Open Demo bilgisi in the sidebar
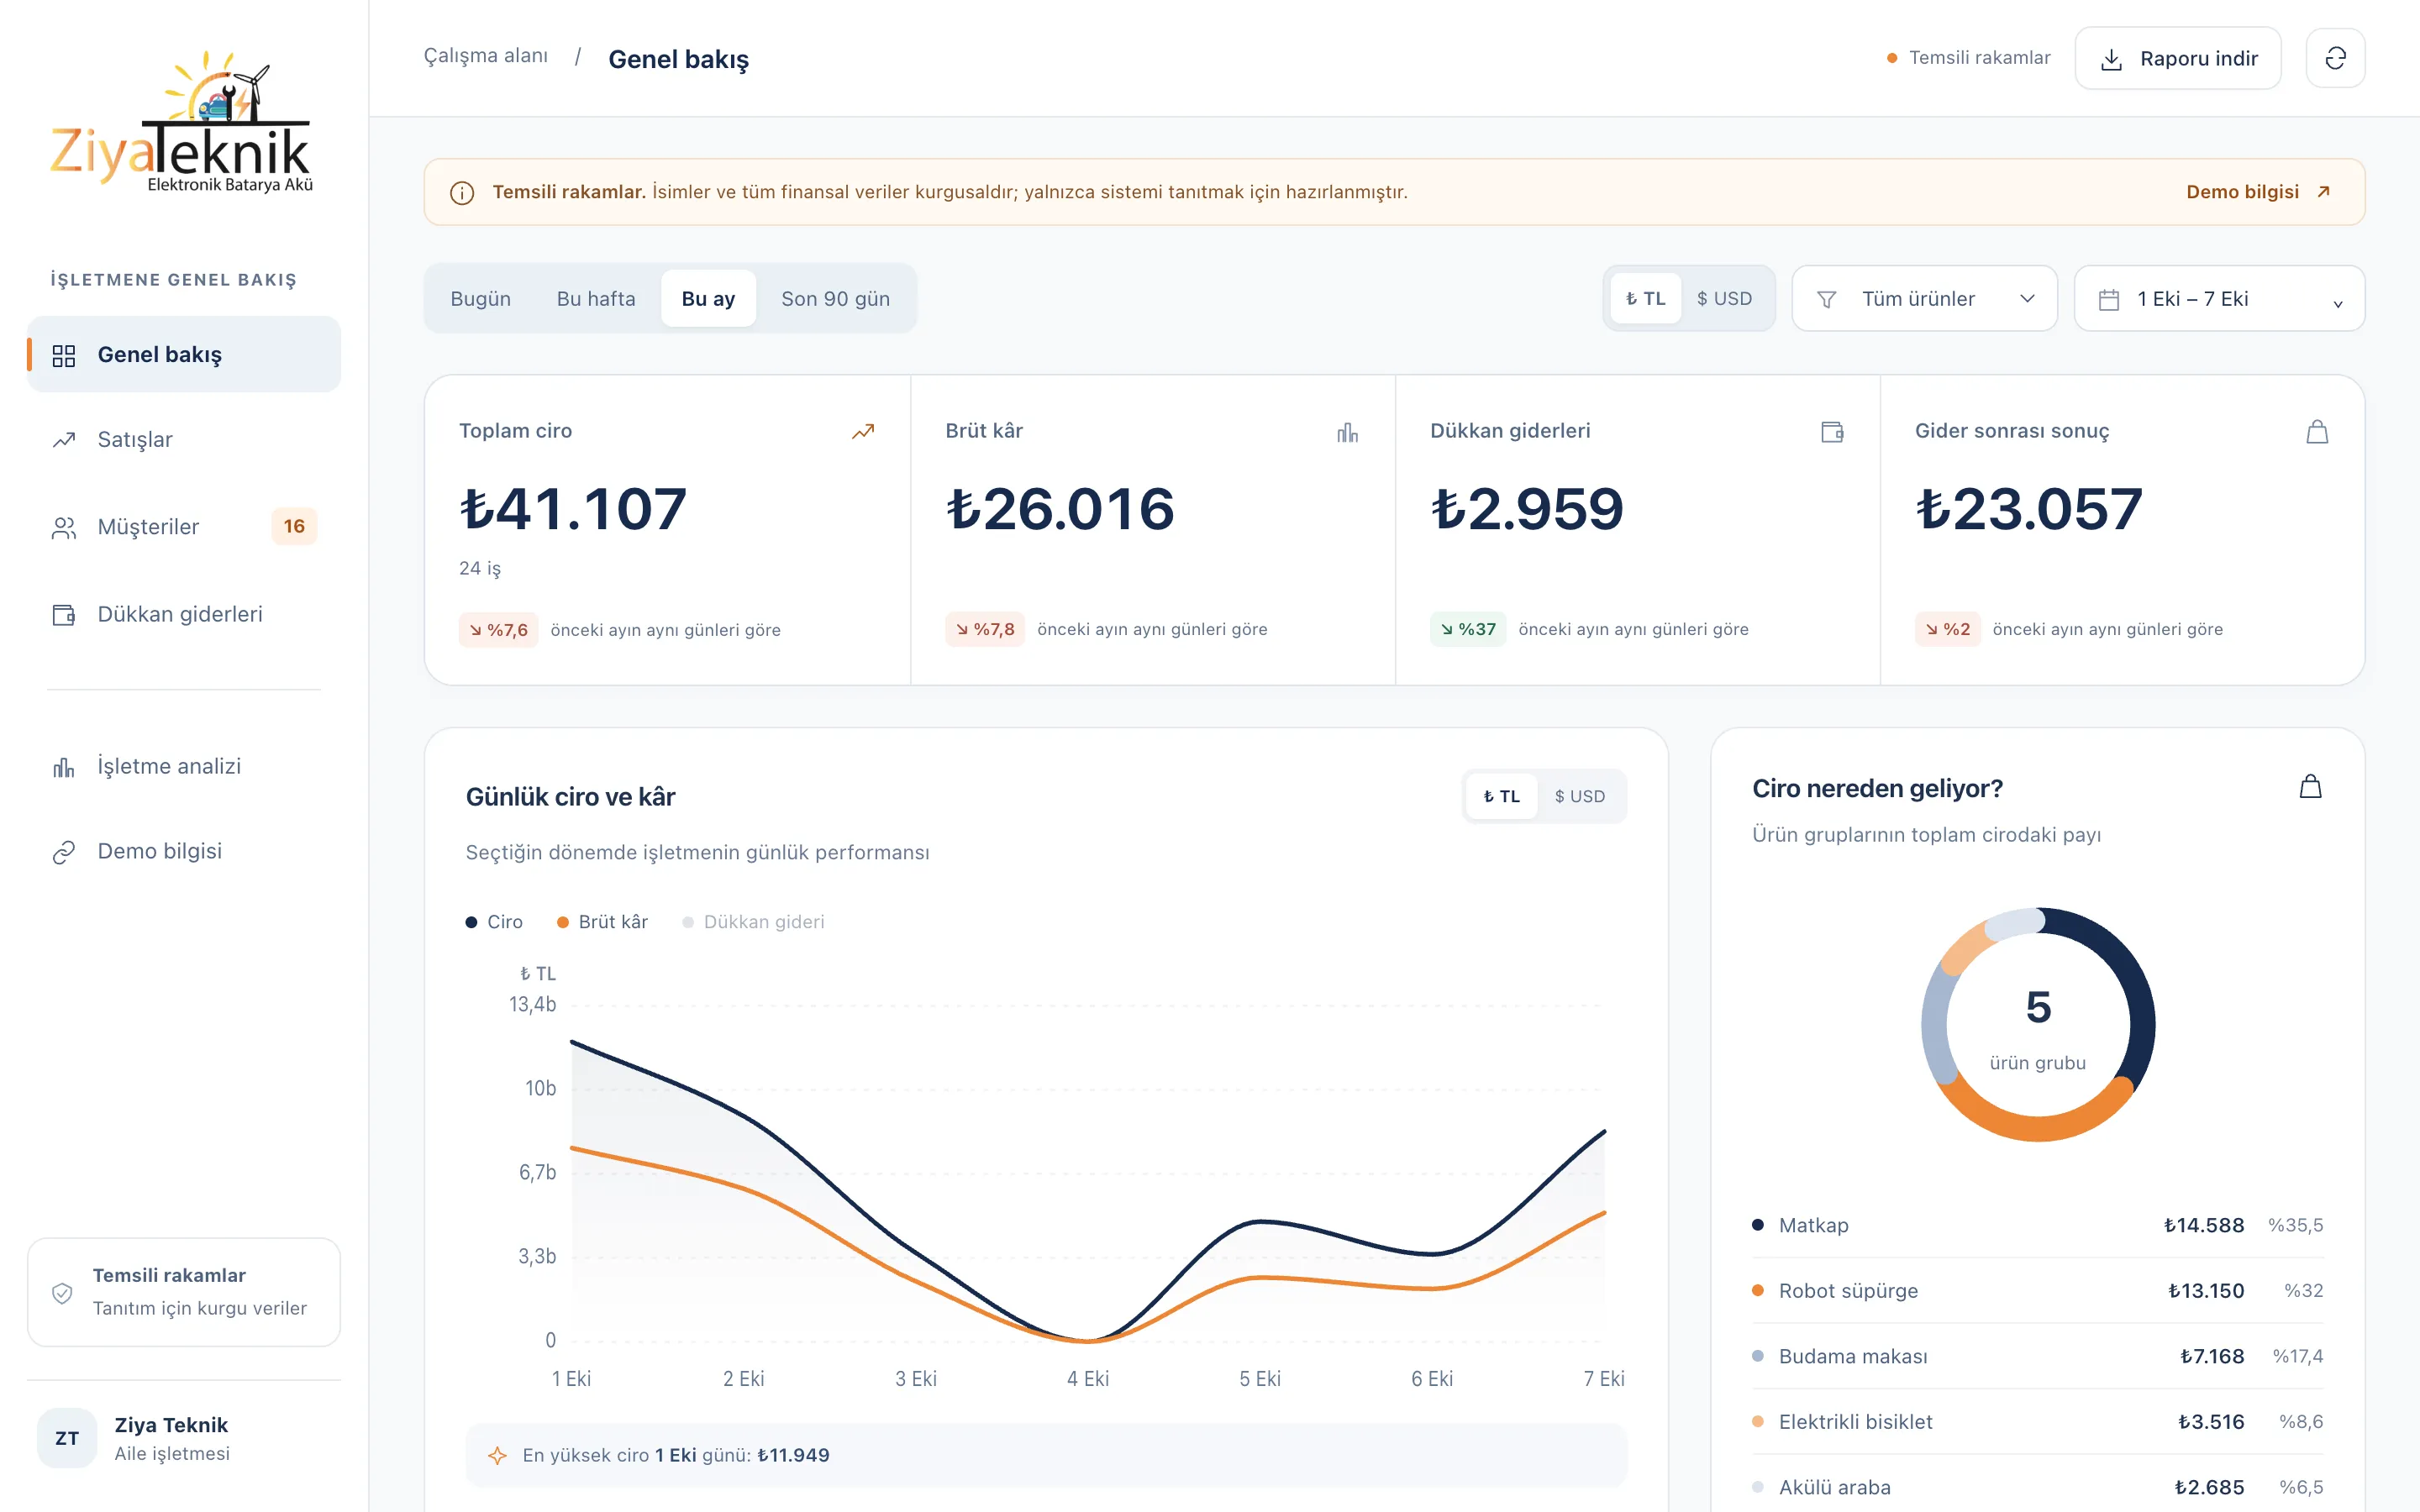 [184, 851]
